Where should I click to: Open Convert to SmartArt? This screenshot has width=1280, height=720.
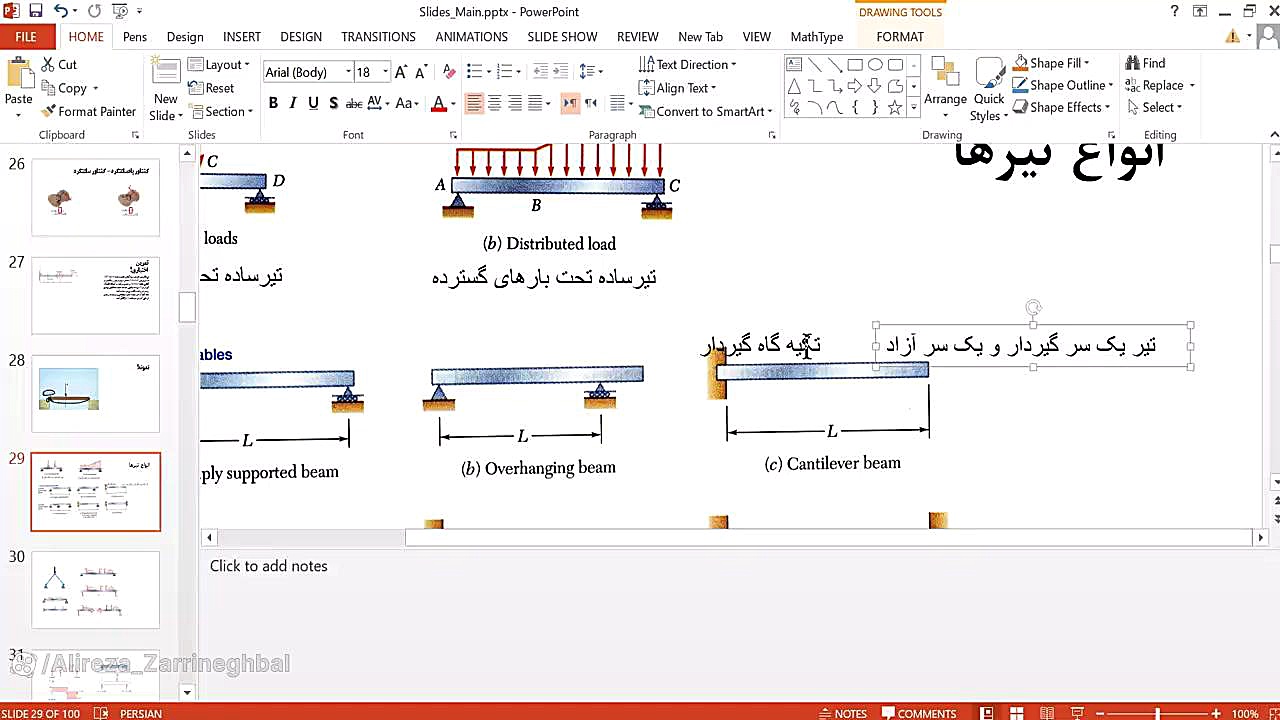706,111
